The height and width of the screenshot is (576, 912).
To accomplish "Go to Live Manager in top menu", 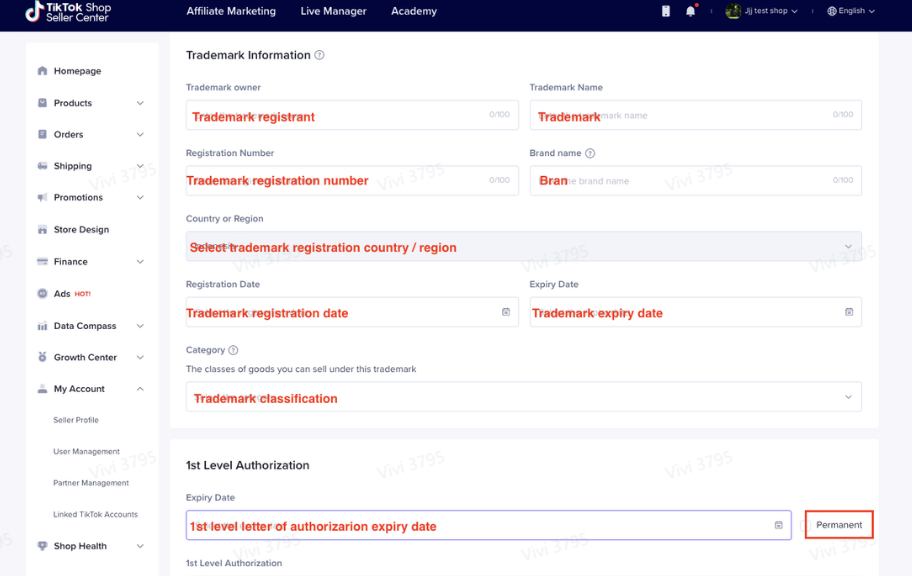I will (x=333, y=11).
